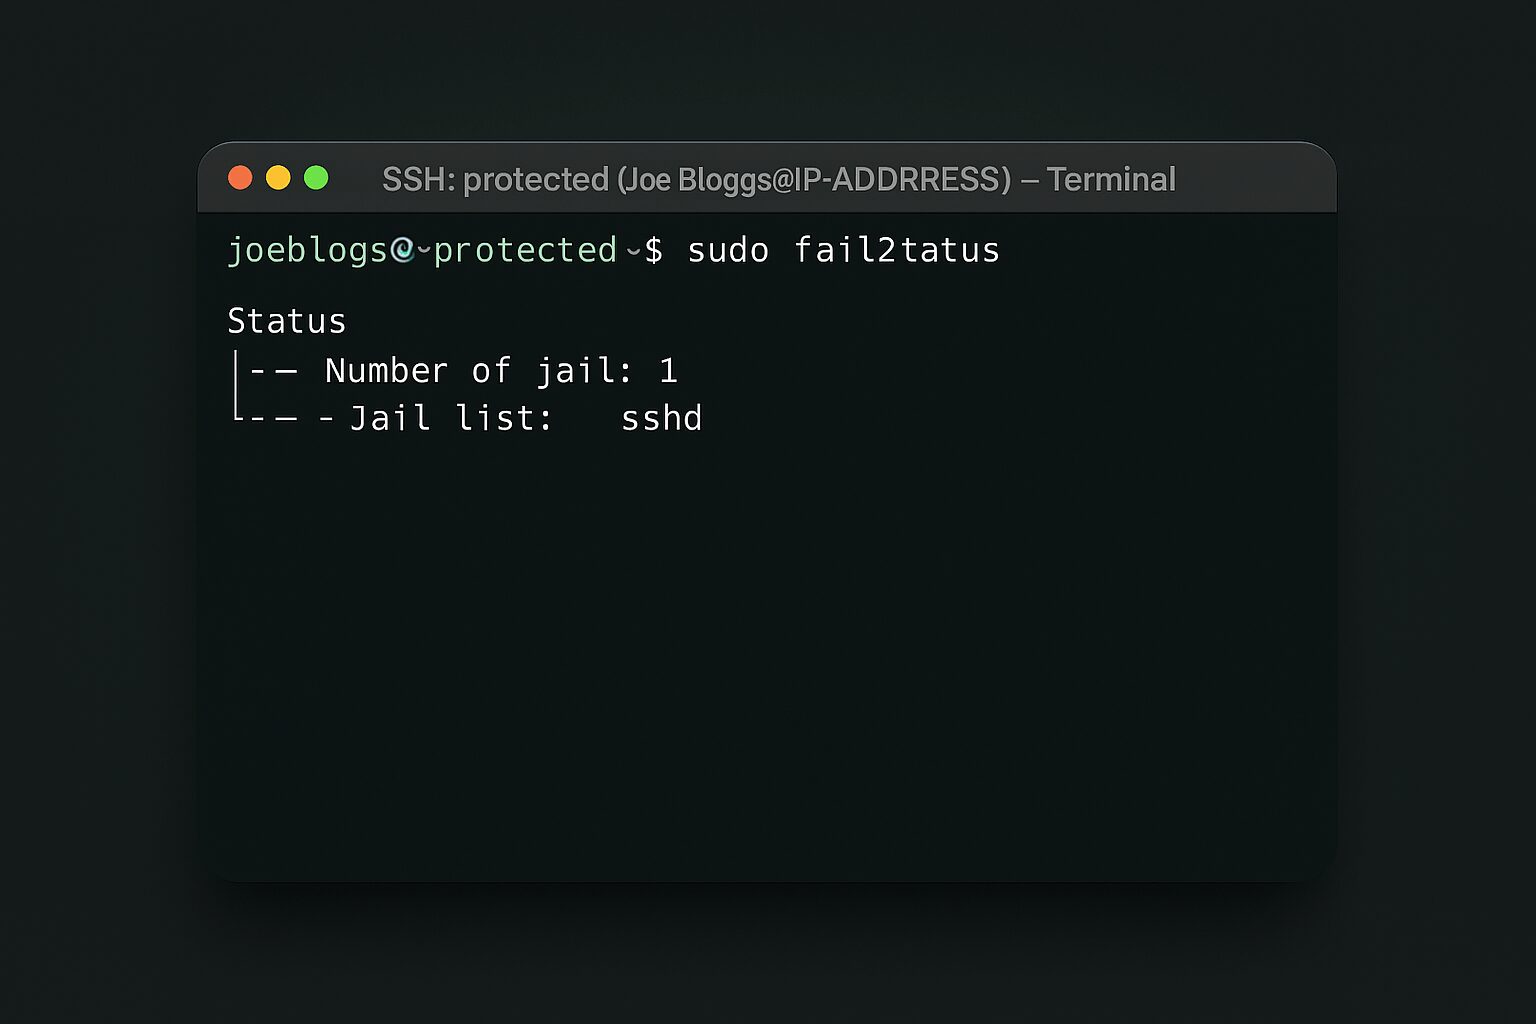Expand the Status output header line

287,320
